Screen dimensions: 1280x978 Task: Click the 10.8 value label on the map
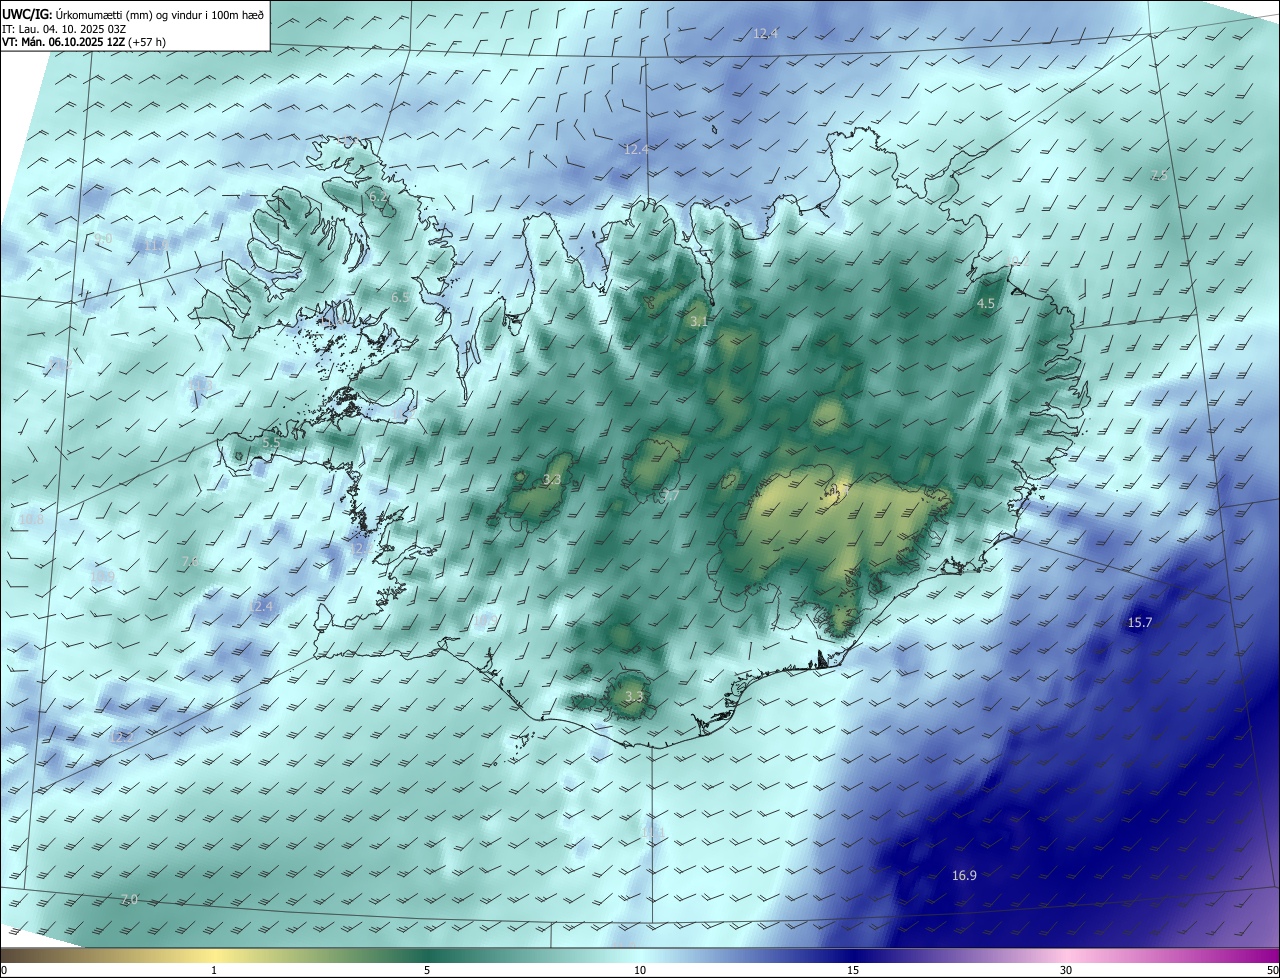(31, 520)
